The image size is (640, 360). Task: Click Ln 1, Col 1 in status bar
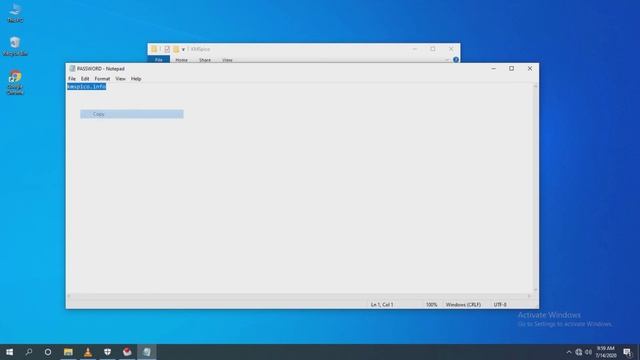pos(382,304)
